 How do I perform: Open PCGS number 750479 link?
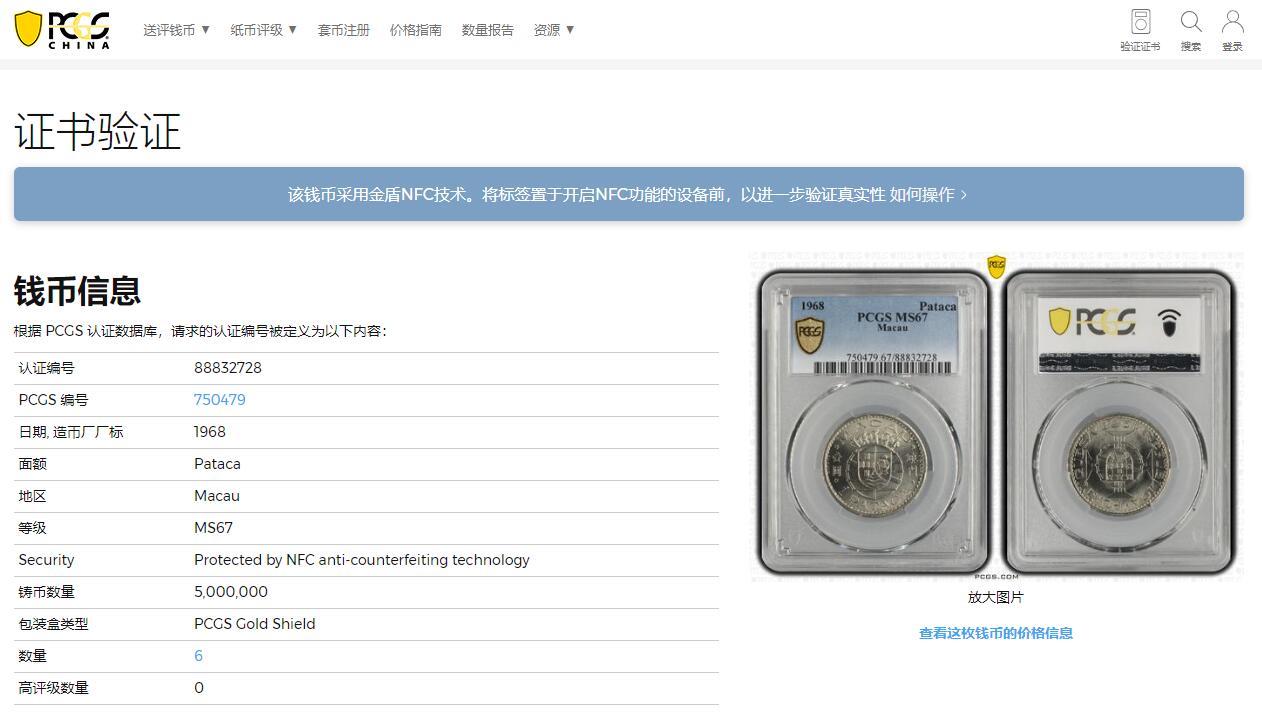click(220, 400)
